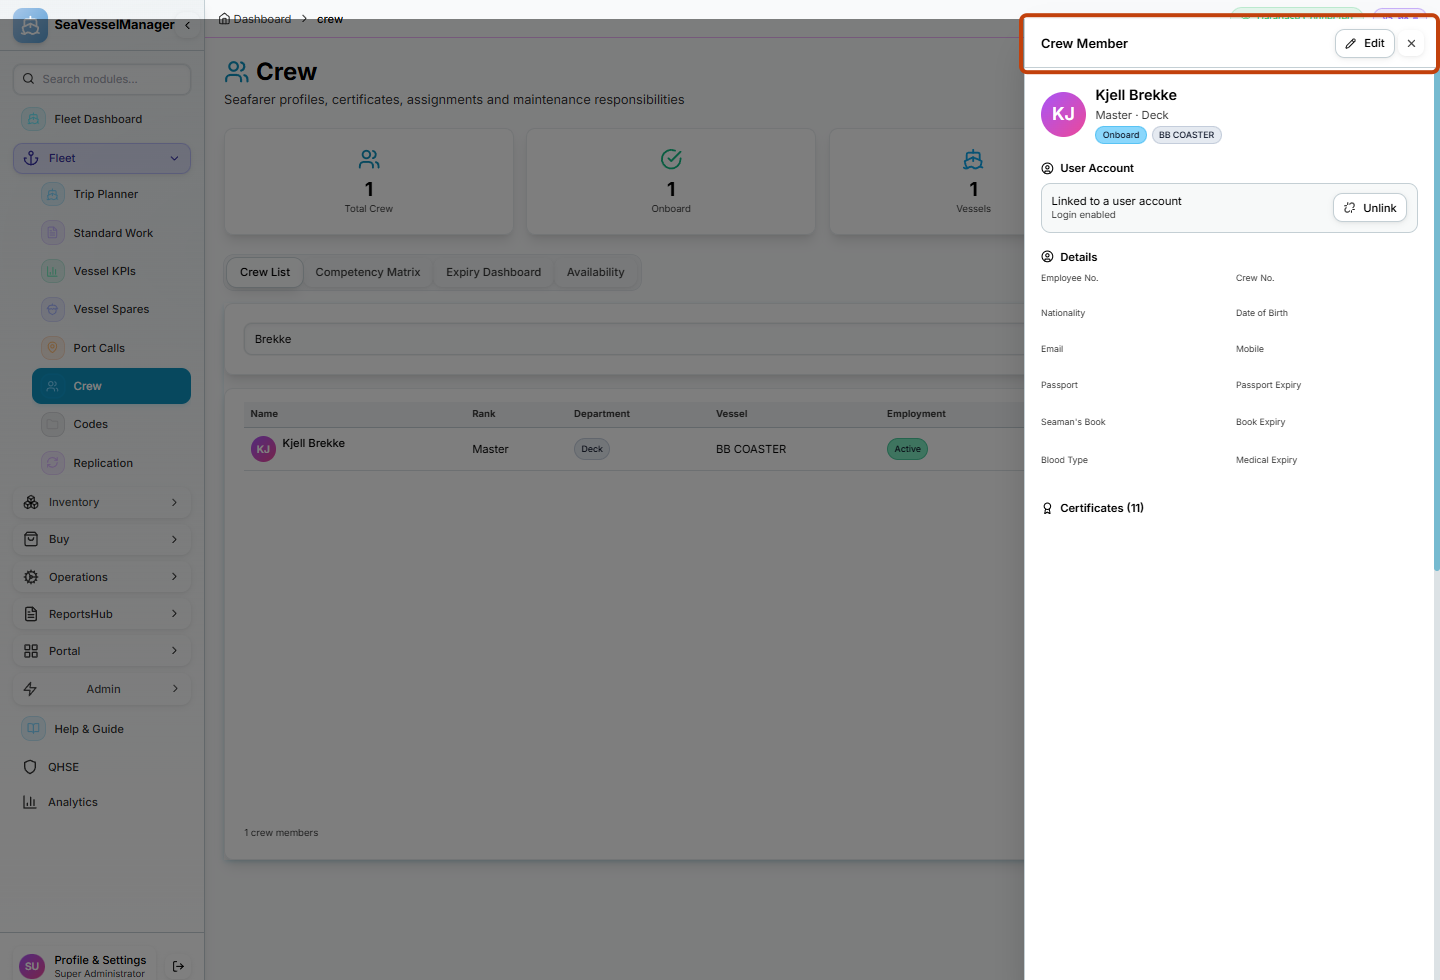
Task: Click the Fleet anchor icon
Action: (31, 158)
